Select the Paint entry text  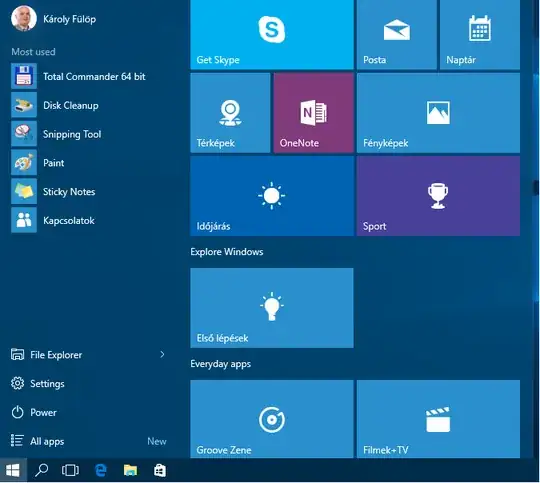tap(53, 163)
